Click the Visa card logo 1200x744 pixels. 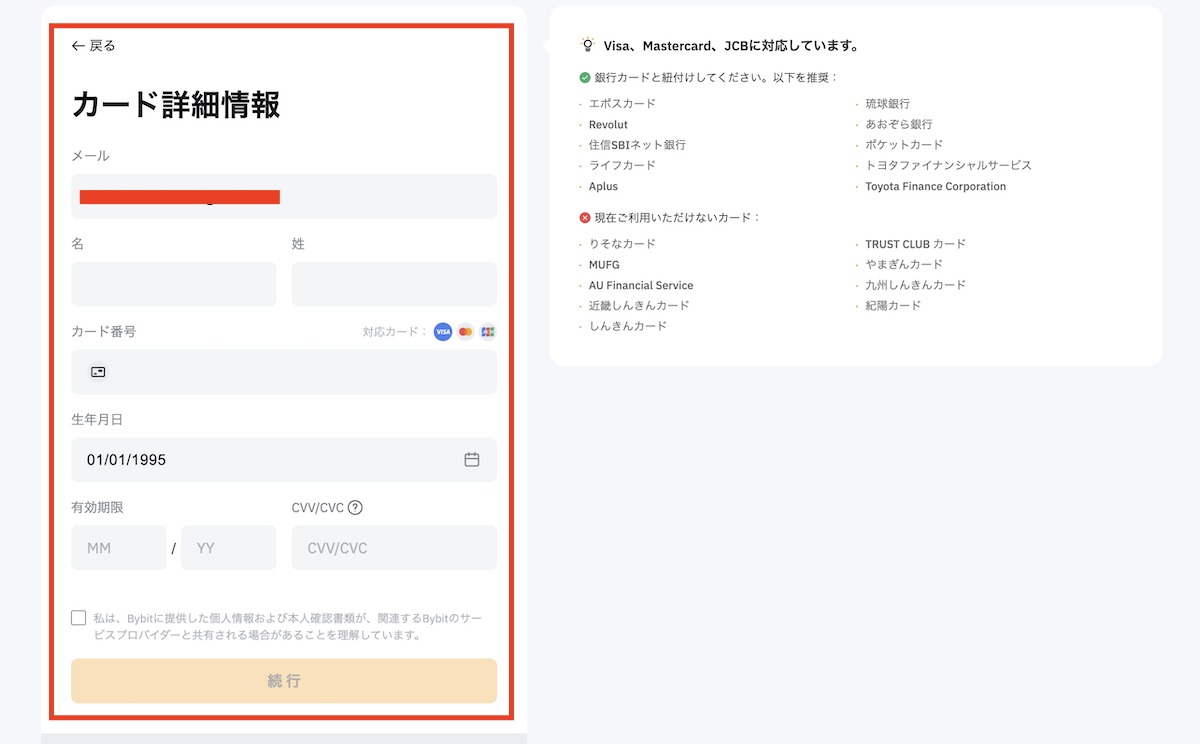click(443, 332)
